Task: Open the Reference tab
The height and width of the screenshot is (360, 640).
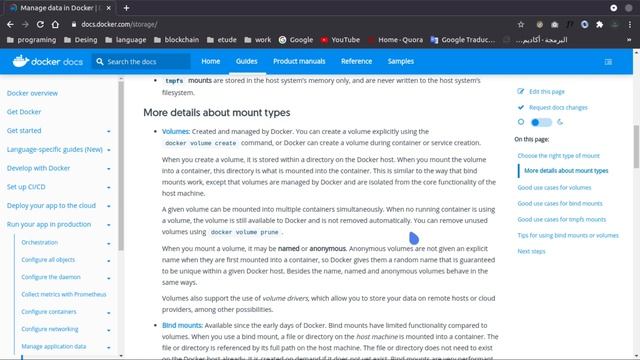Action: click(x=356, y=61)
